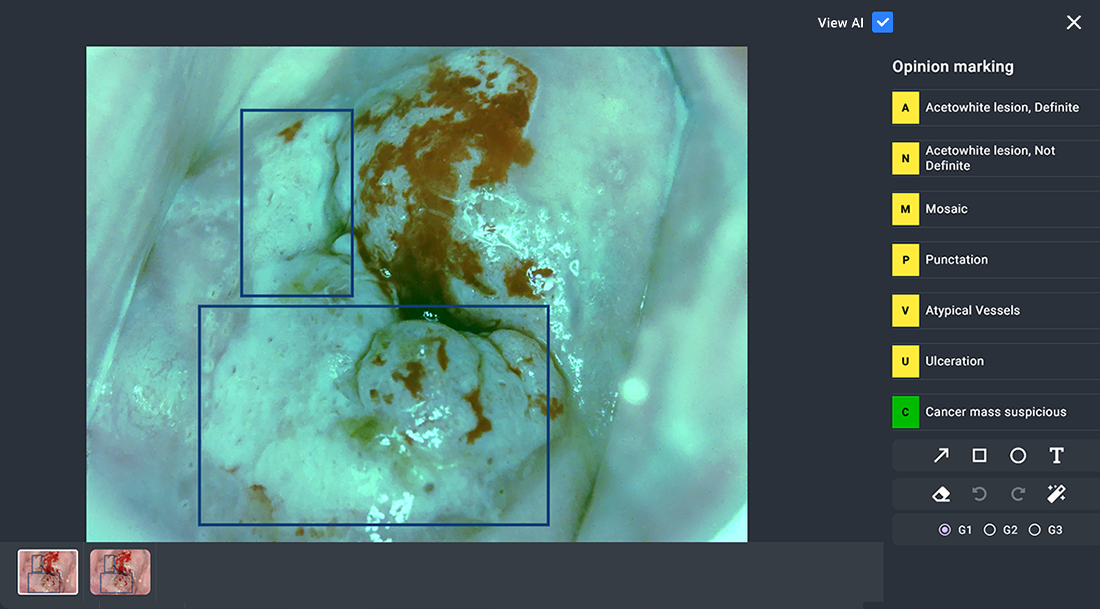This screenshot has width=1100, height=609.
Task: Open the second image thumbnail
Action: click(120, 572)
